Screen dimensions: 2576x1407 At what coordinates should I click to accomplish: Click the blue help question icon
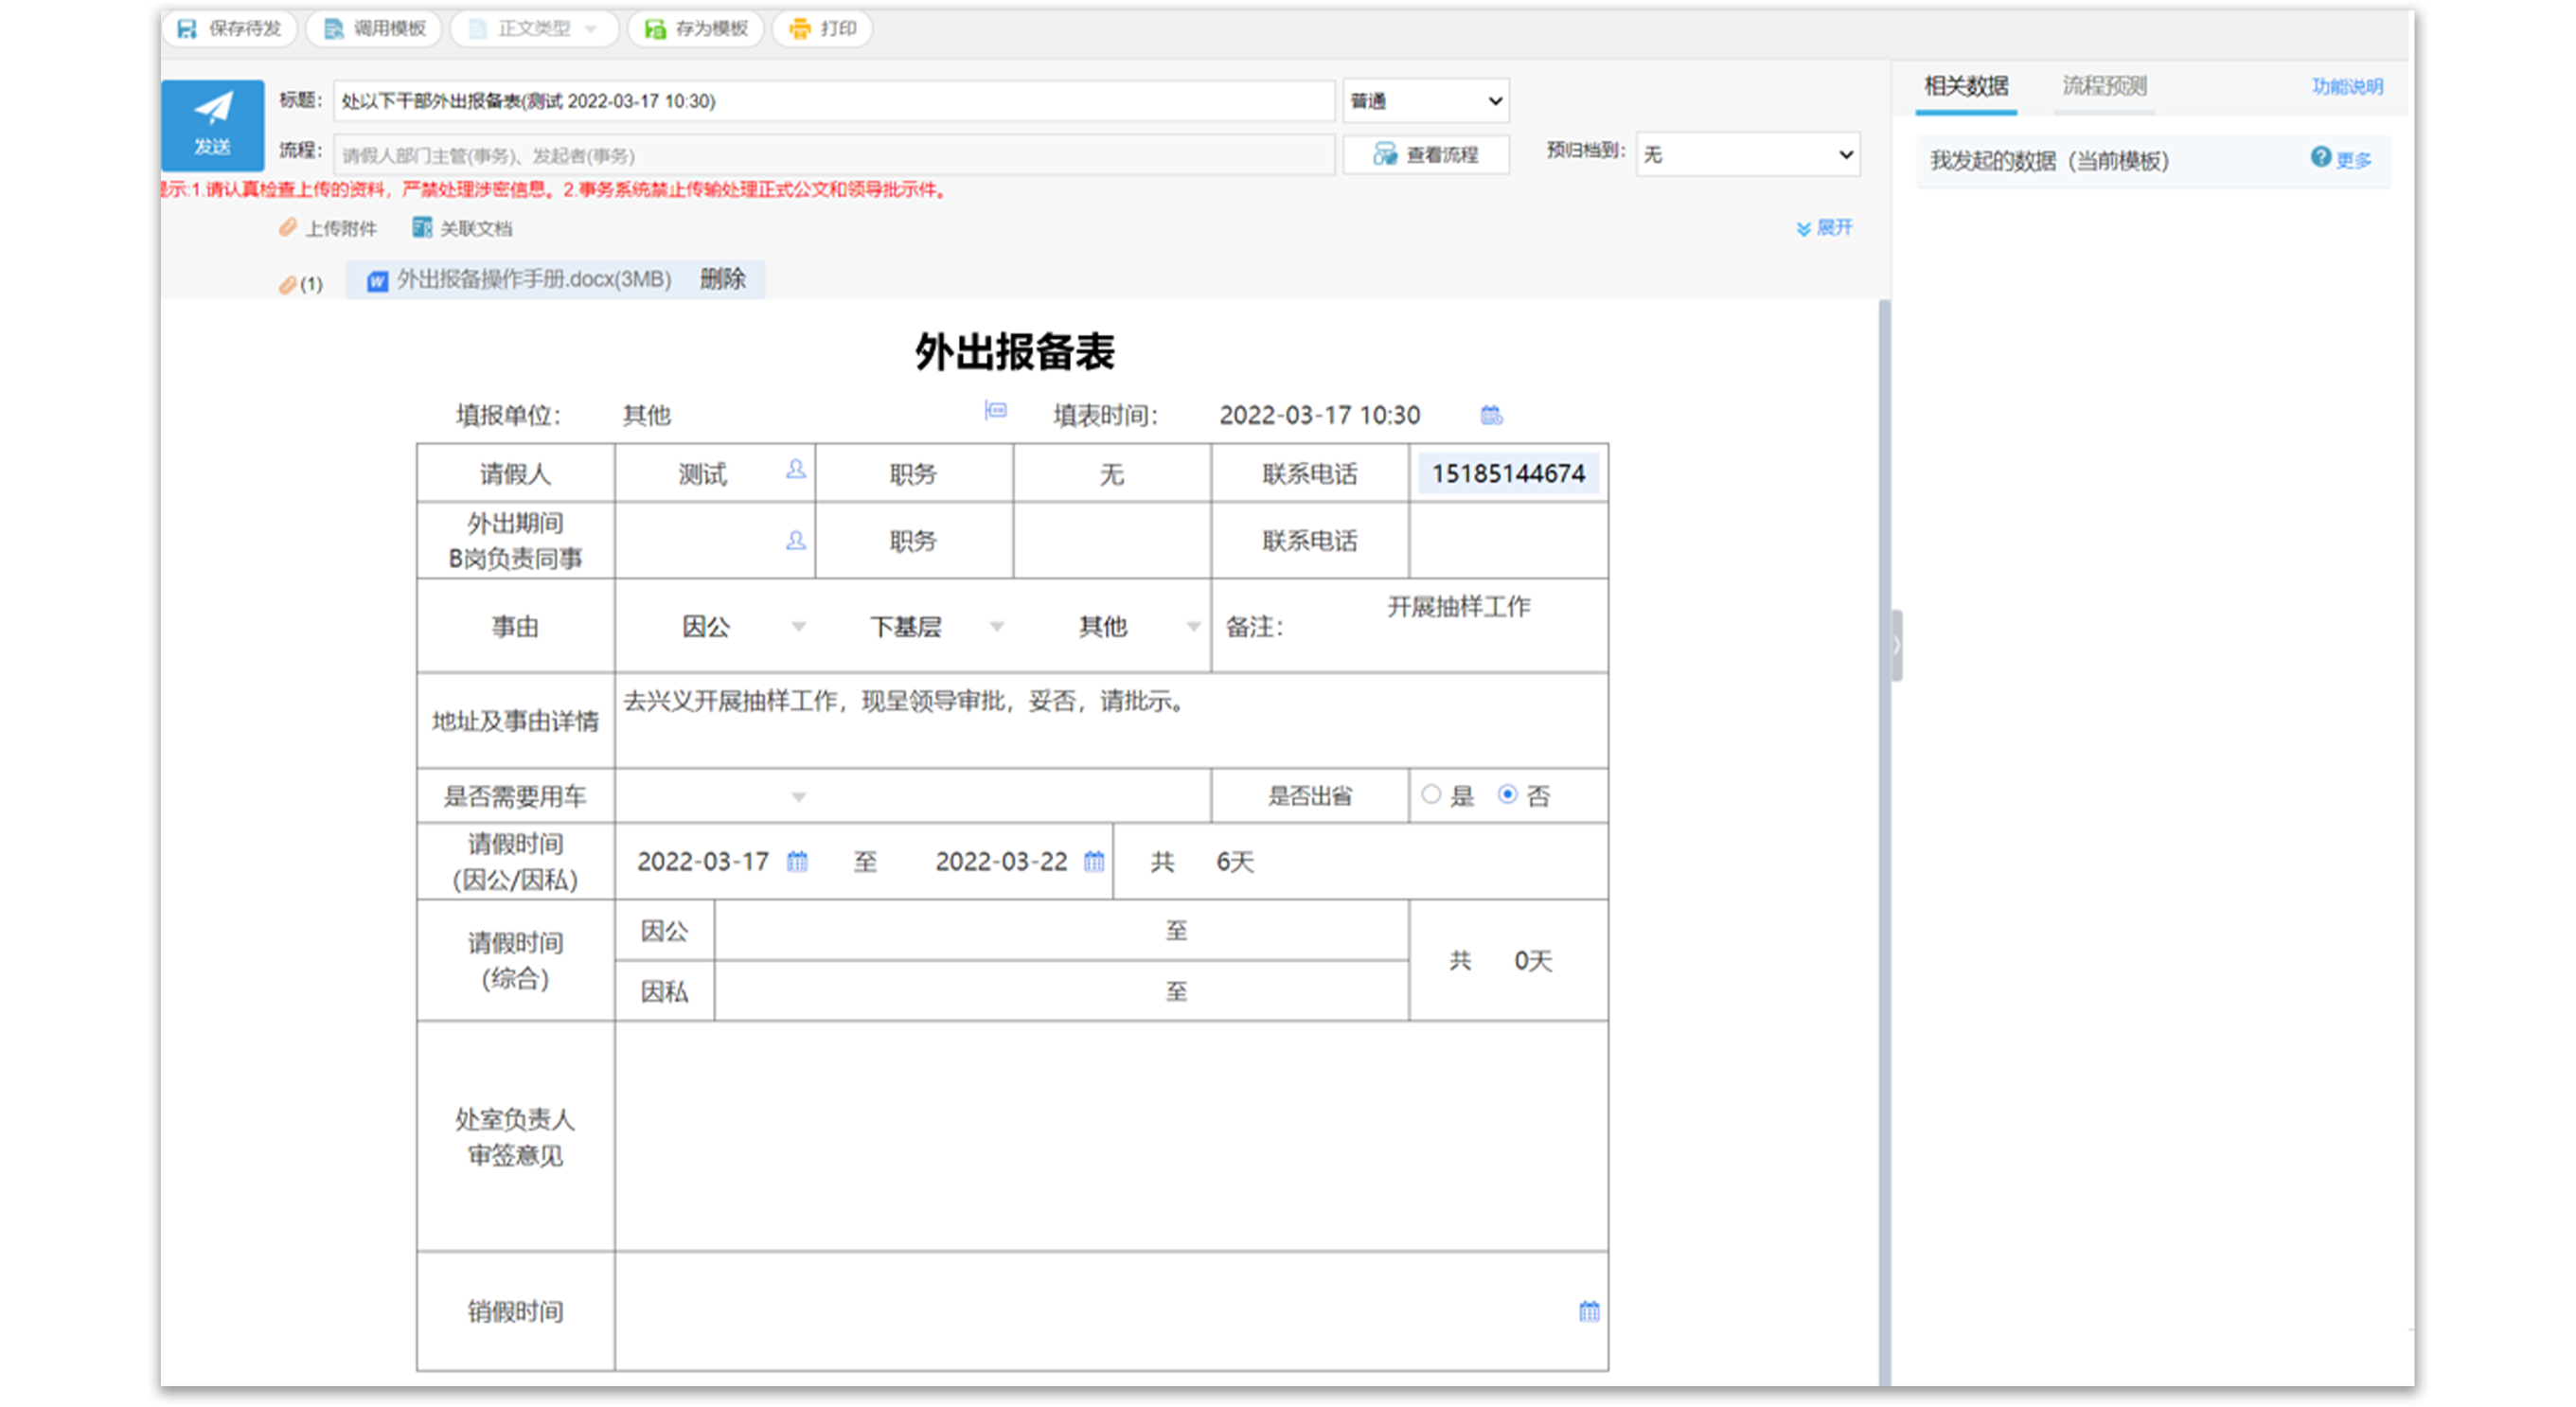click(2320, 157)
